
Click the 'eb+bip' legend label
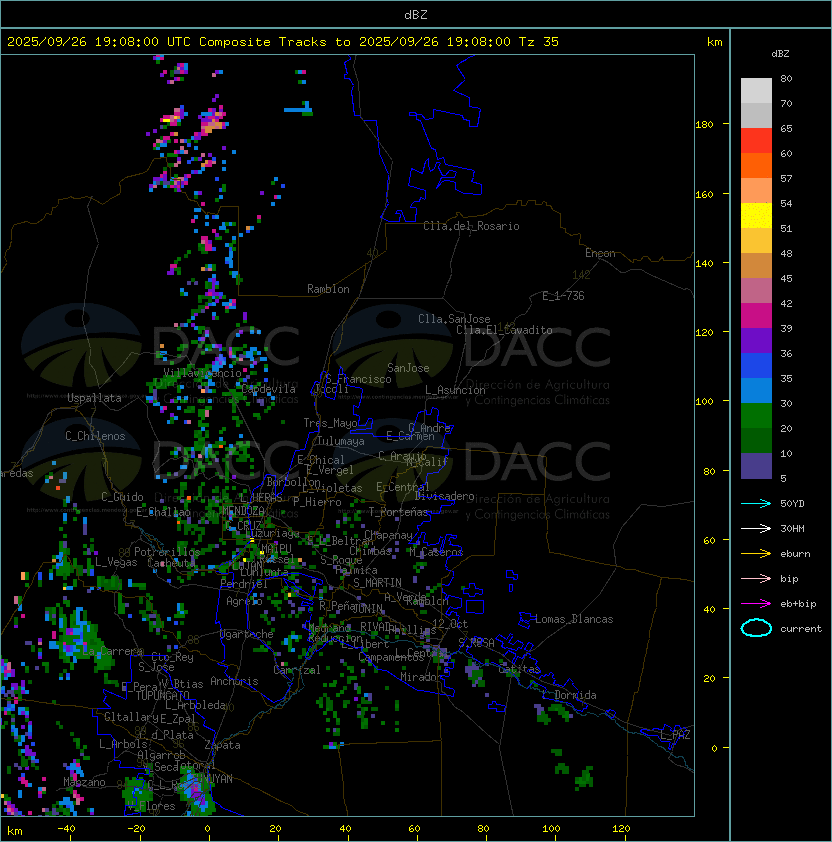[798, 604]
